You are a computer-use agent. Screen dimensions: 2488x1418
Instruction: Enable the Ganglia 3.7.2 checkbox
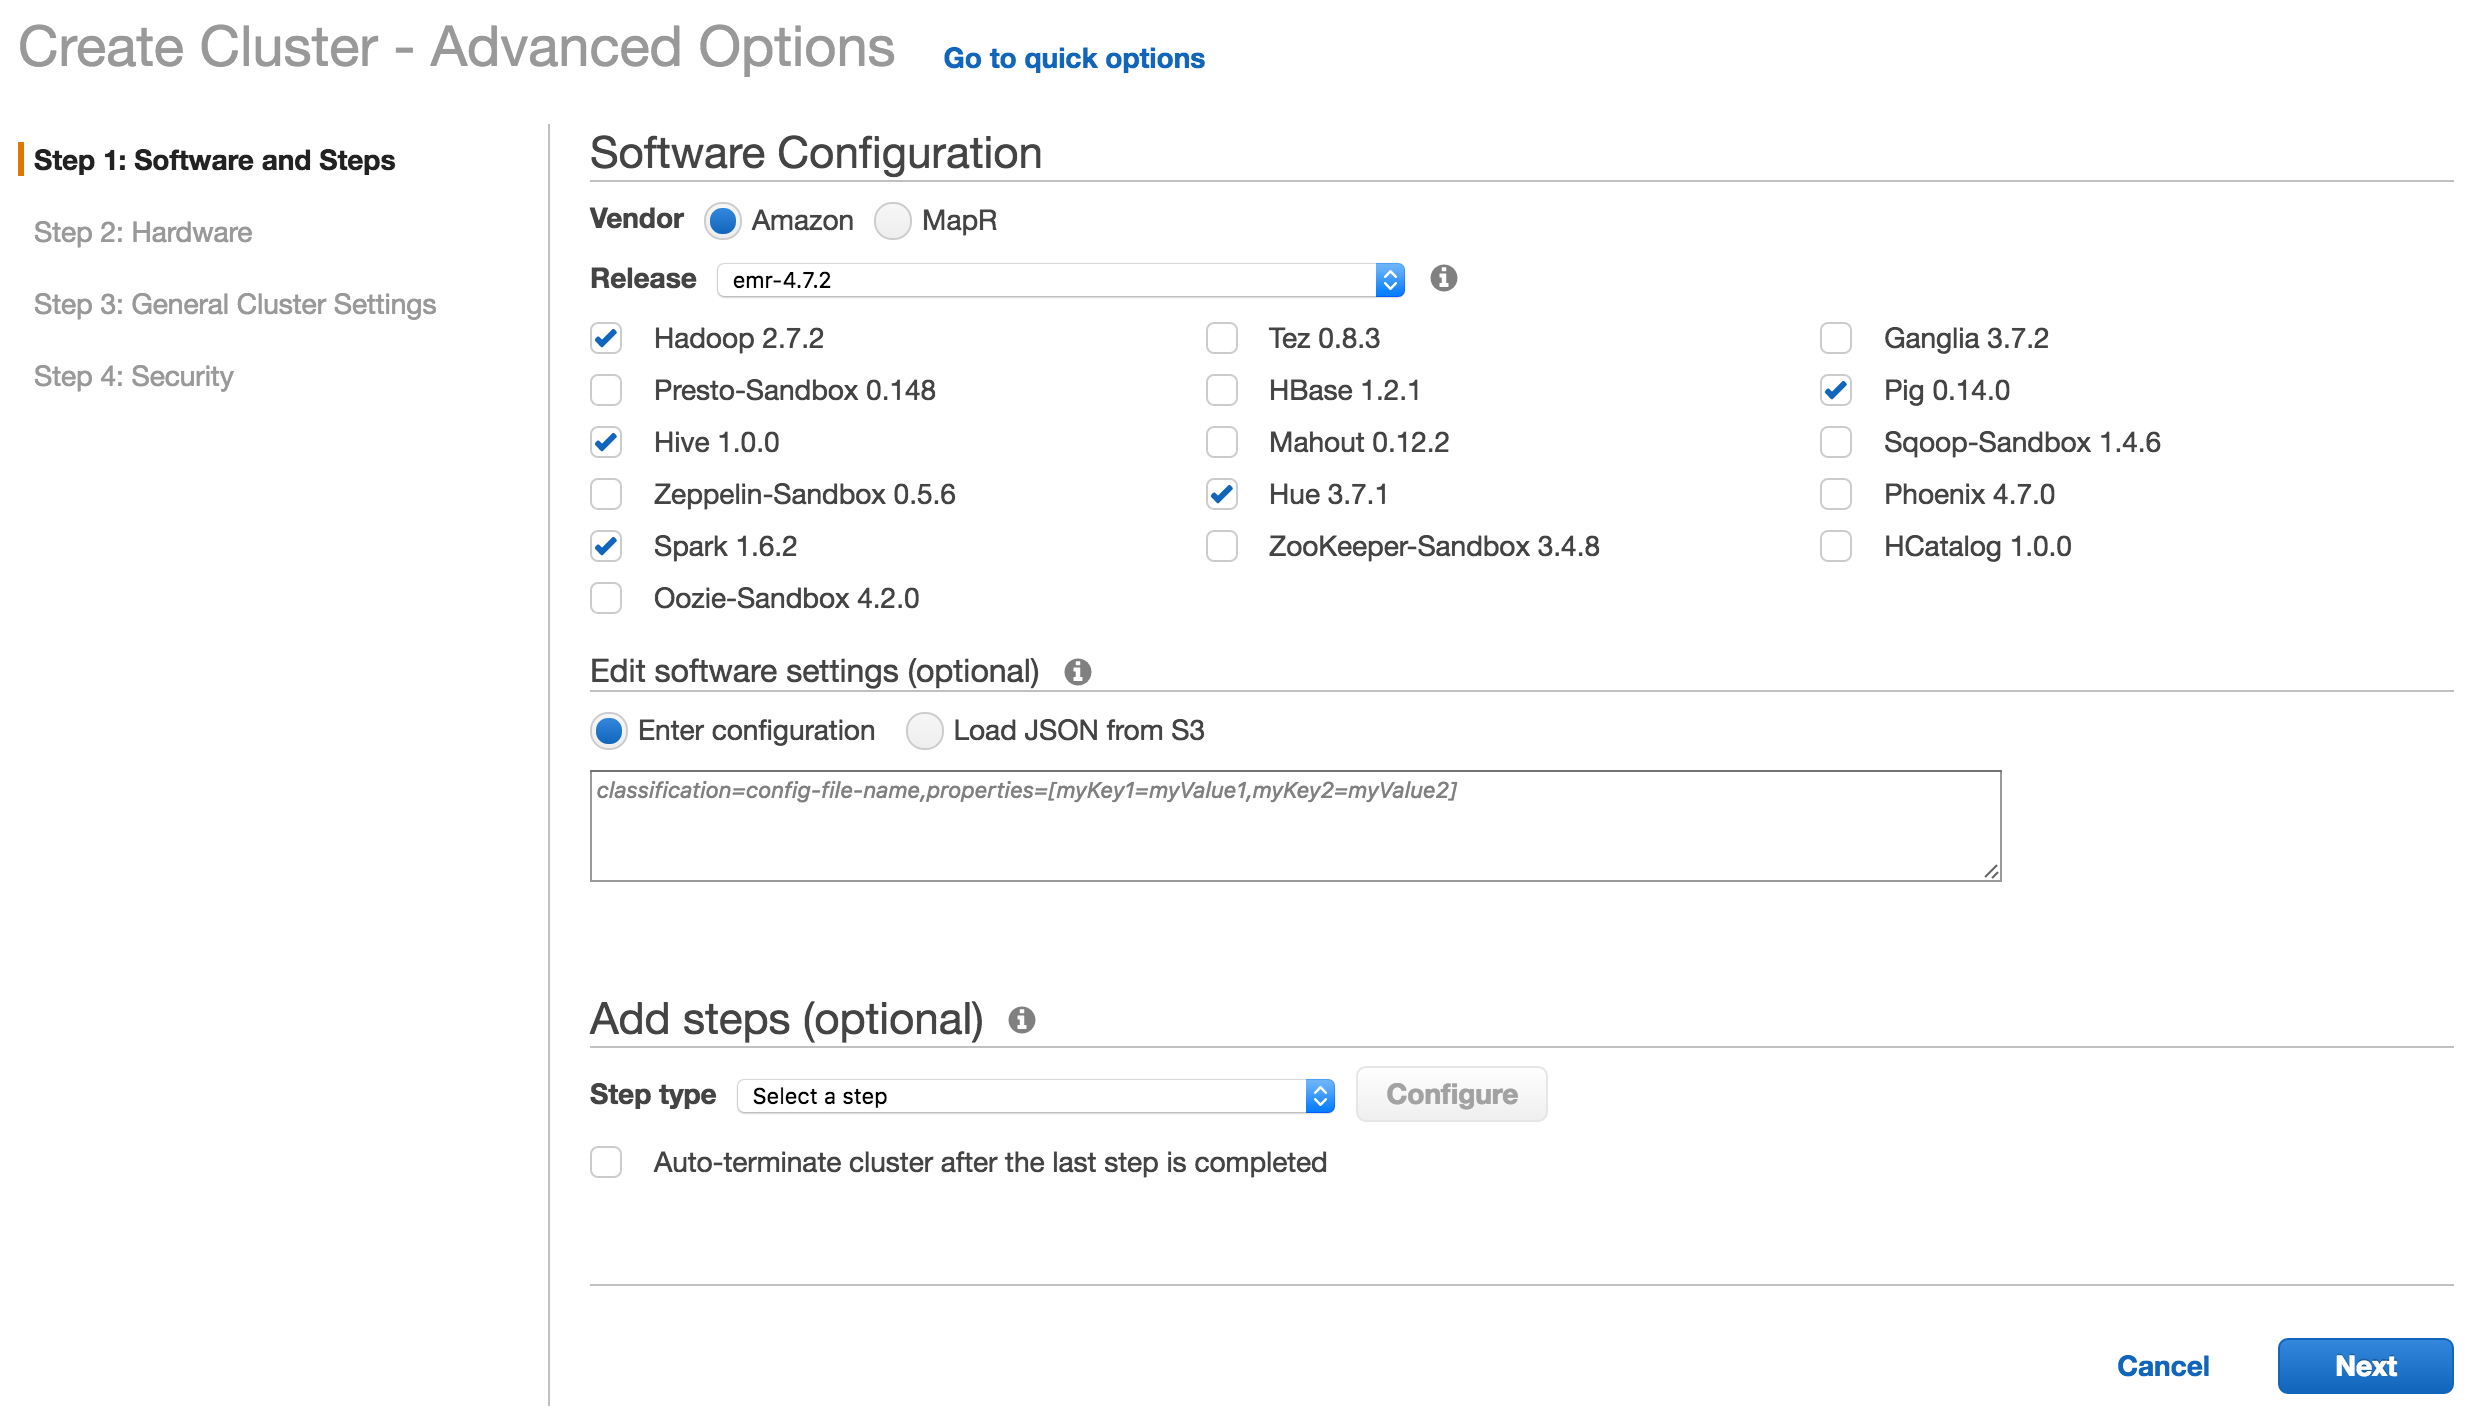(x=1836, y=338)
